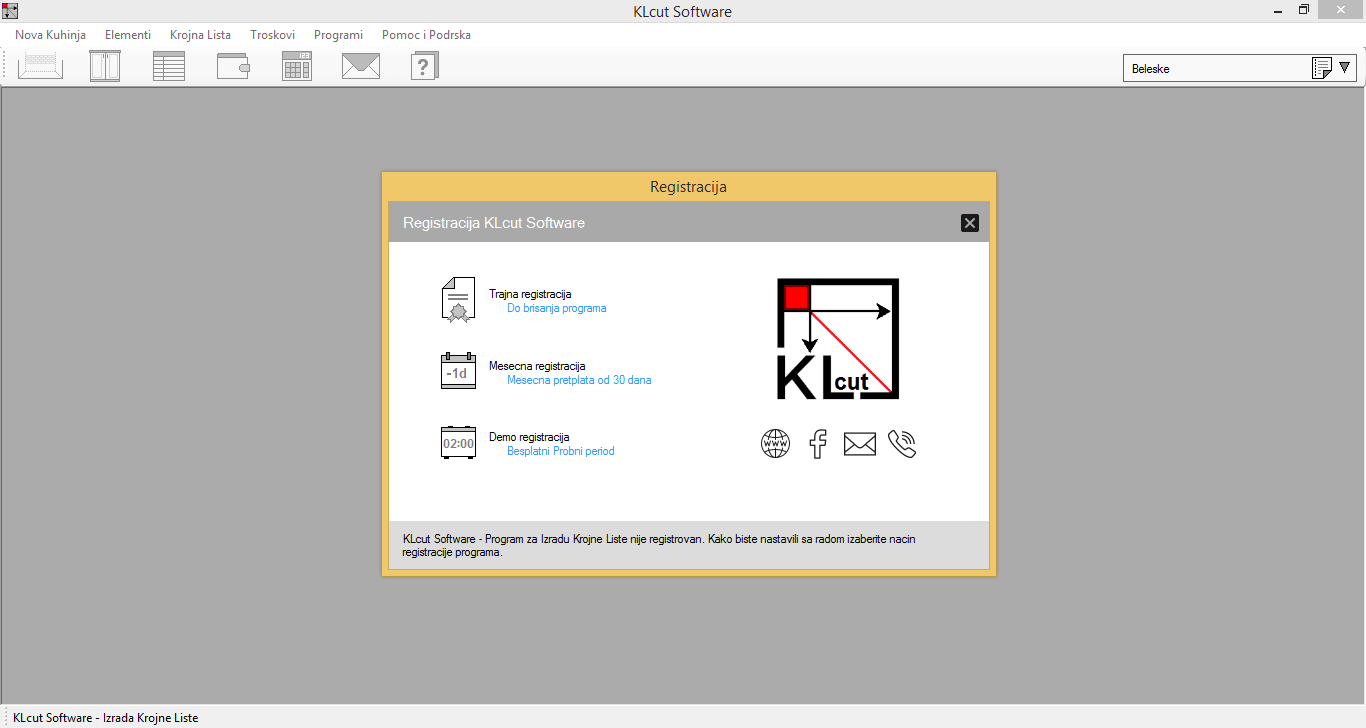Image resolution: width=1366 pixels, height=728 pixels.
Task: Open the Nova Kuhinja menu
Action: (50, 35)
